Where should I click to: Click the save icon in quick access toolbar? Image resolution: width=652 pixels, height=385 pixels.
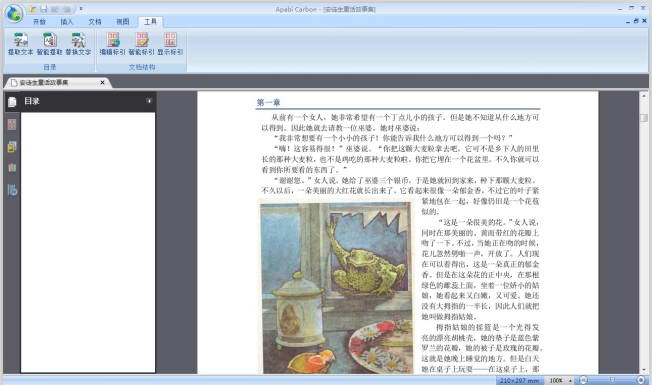[44, 9]
